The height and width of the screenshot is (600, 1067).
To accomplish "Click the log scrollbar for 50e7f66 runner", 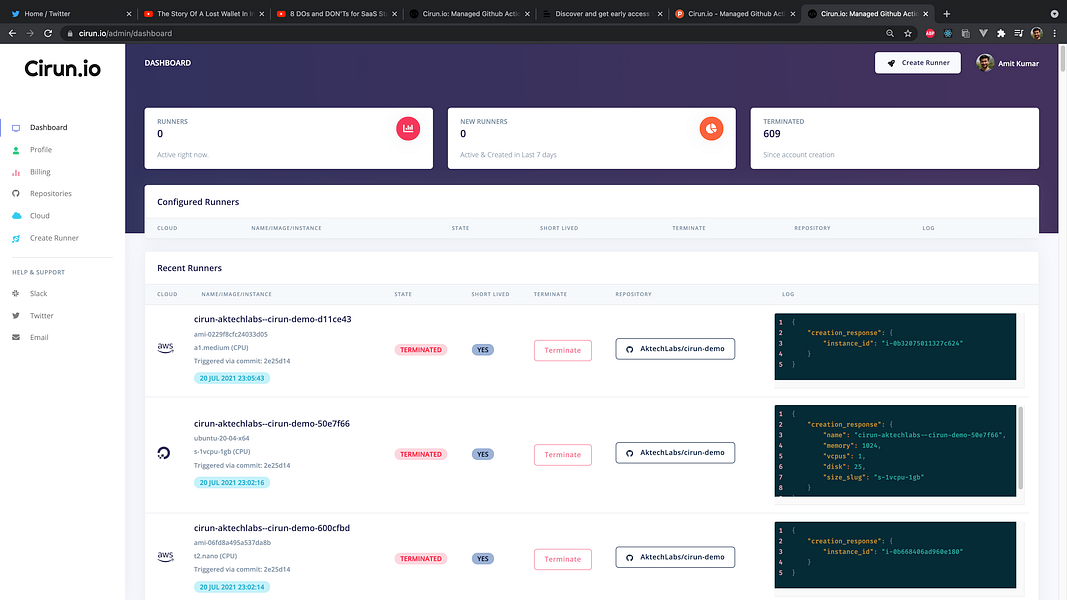I will 1021,448.
